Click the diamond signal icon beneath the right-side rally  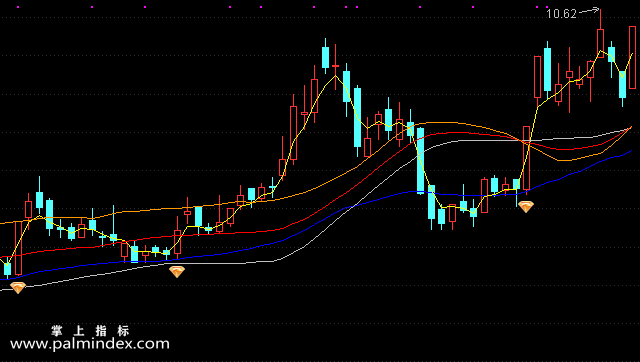526,207
